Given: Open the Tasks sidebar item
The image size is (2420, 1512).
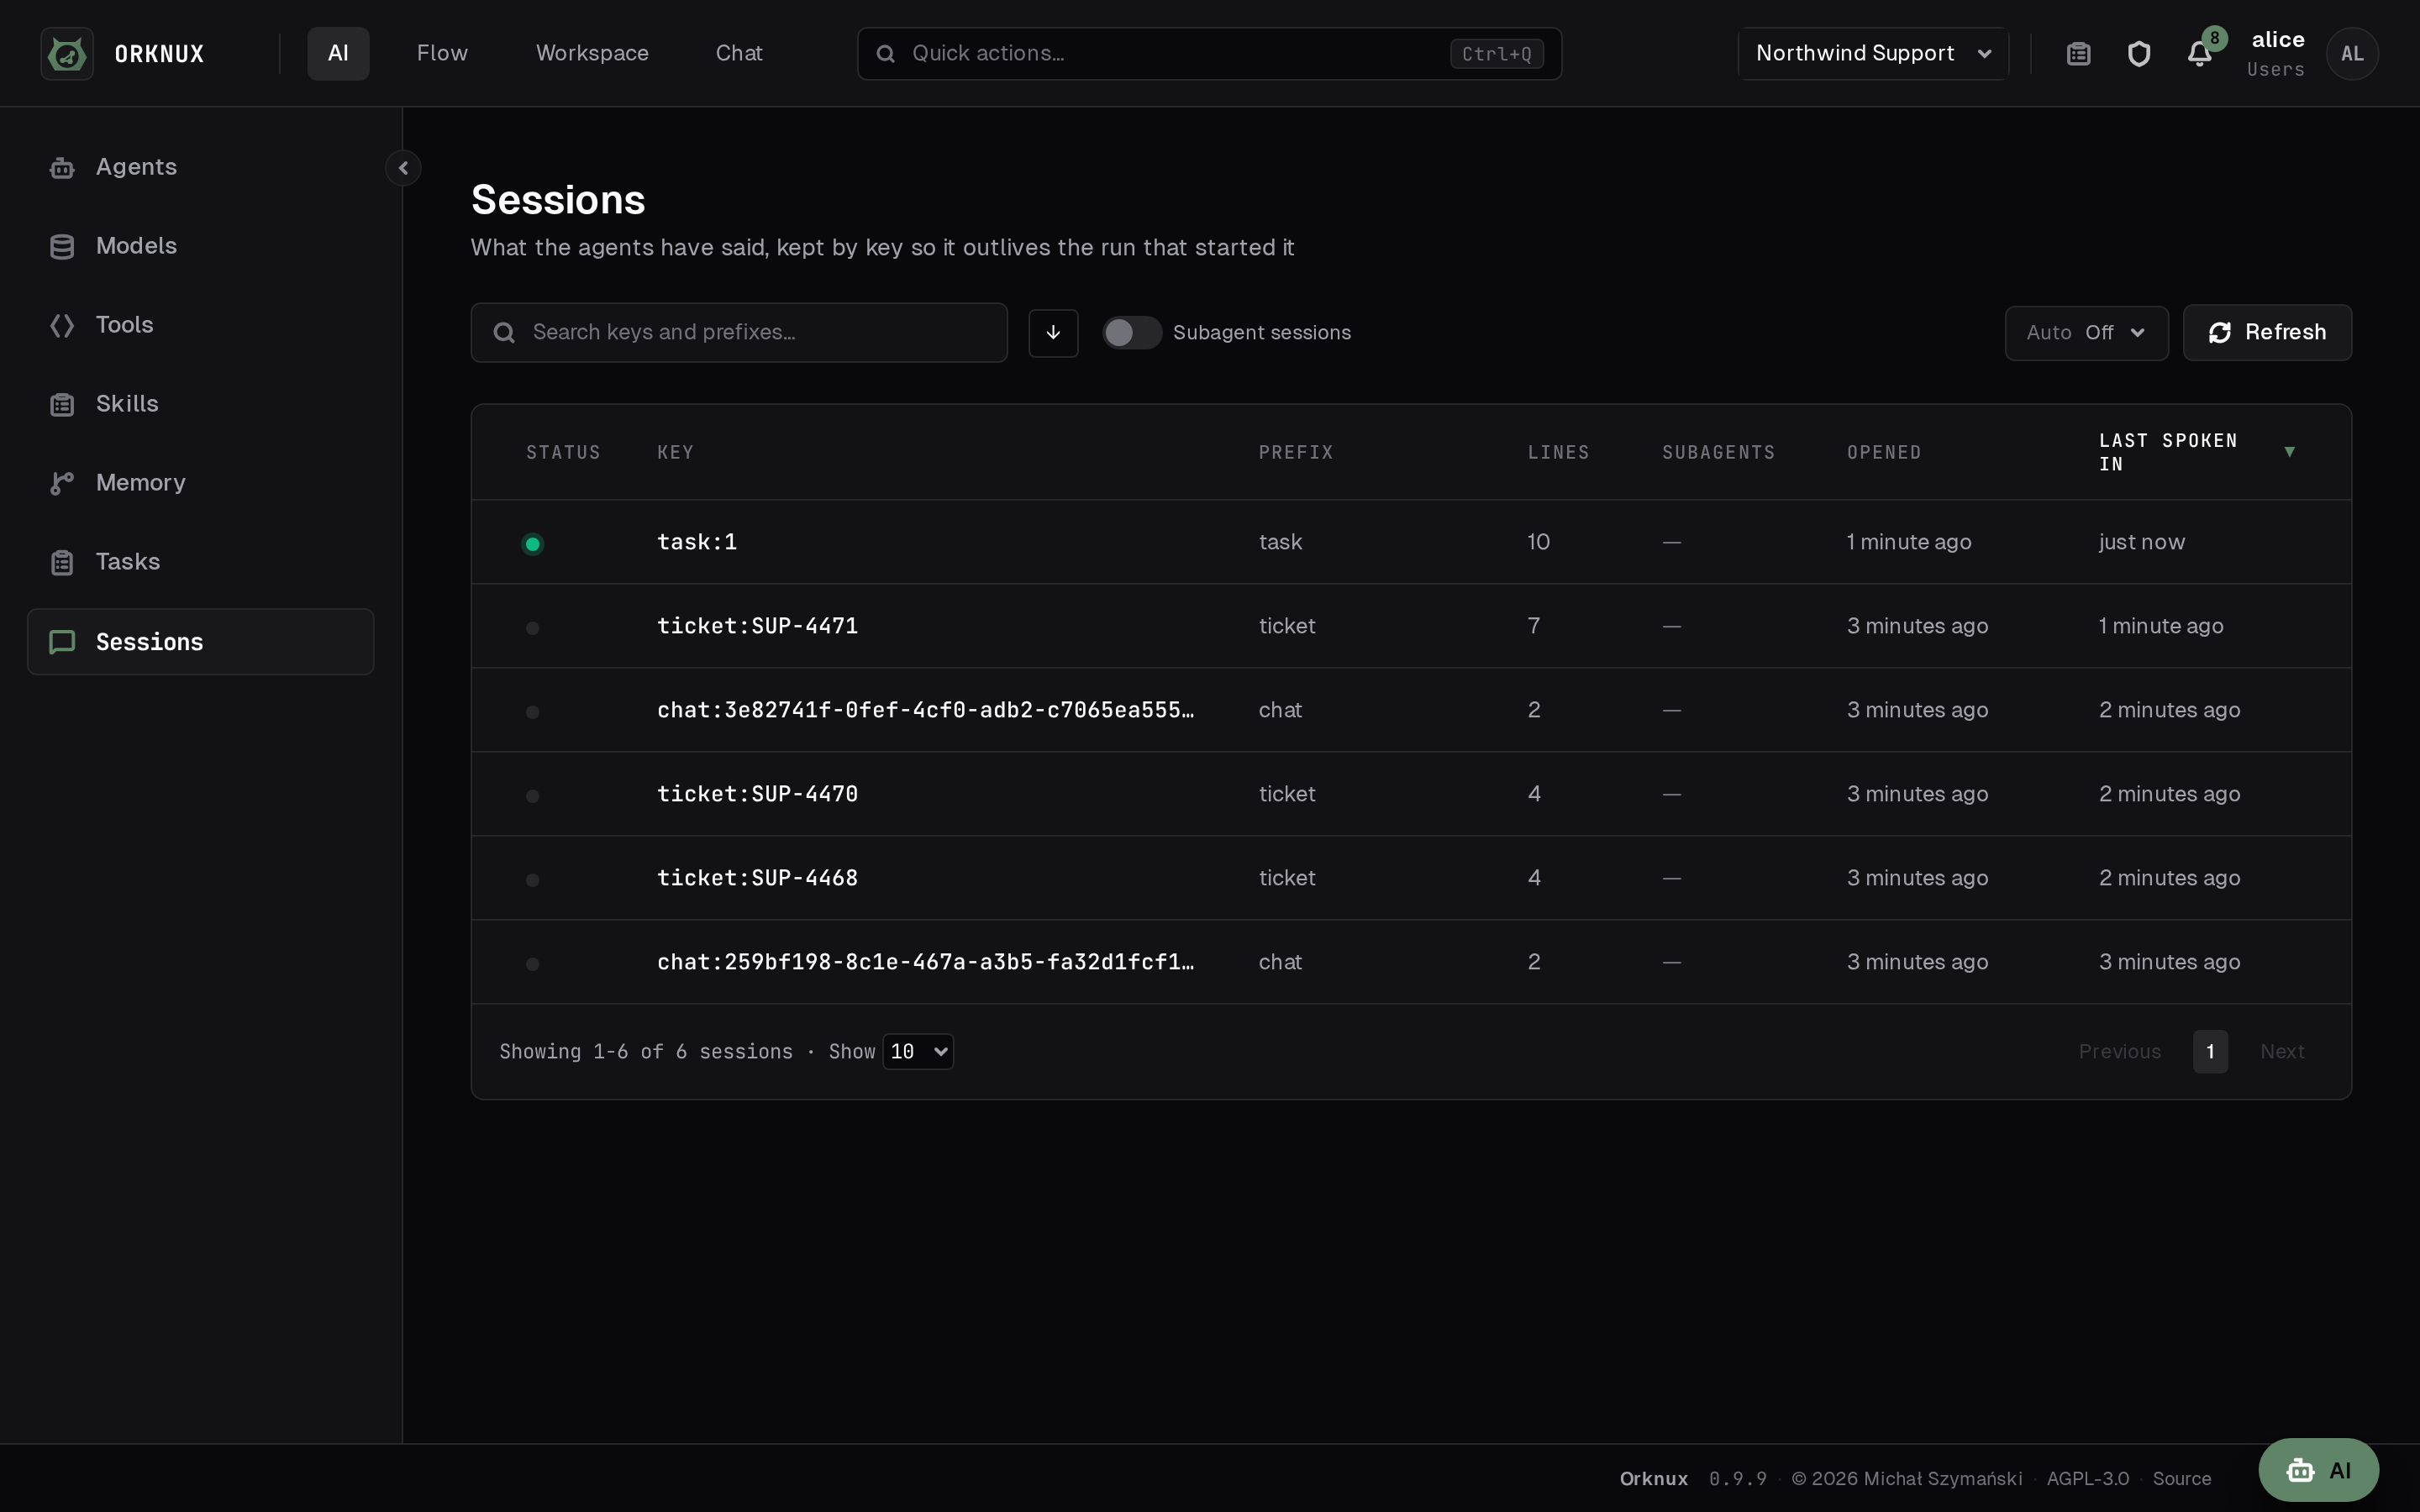Looking at the screenshot, I should point(200,562).
